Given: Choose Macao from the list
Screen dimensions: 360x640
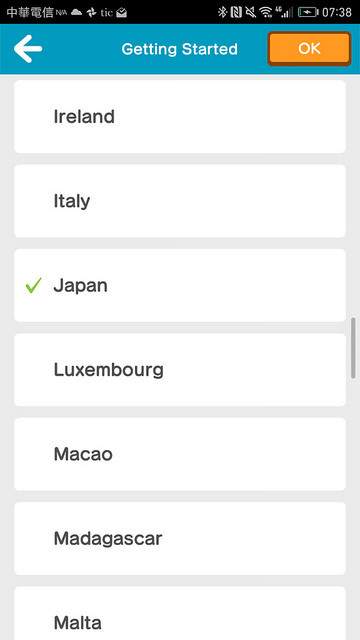Looking at the screenshot, I should (x=180, y=454).
